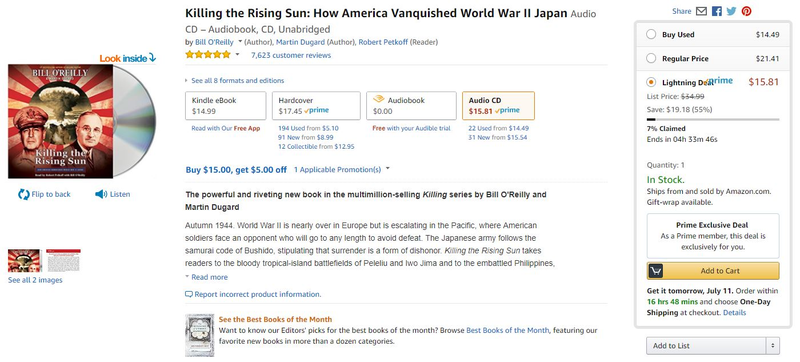Add the item to cart
The height and width of the screenshot is (362, 800).
pyautogui.click(x=713, y=271)
